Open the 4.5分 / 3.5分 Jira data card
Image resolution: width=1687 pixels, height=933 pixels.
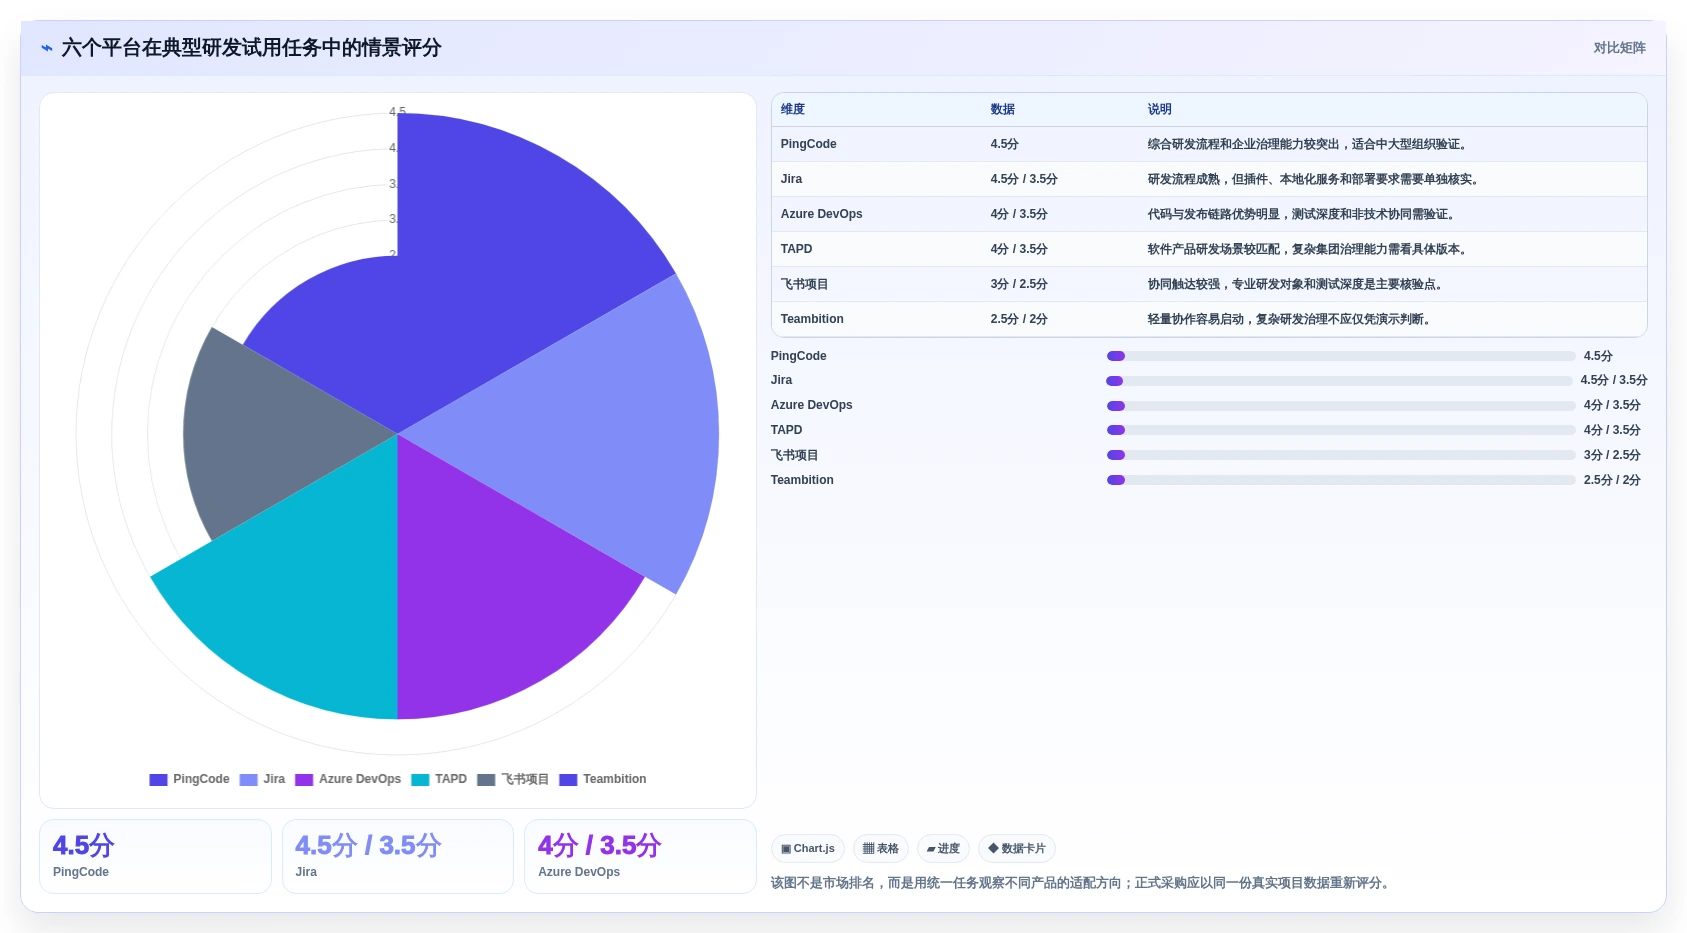coord(398,857)
